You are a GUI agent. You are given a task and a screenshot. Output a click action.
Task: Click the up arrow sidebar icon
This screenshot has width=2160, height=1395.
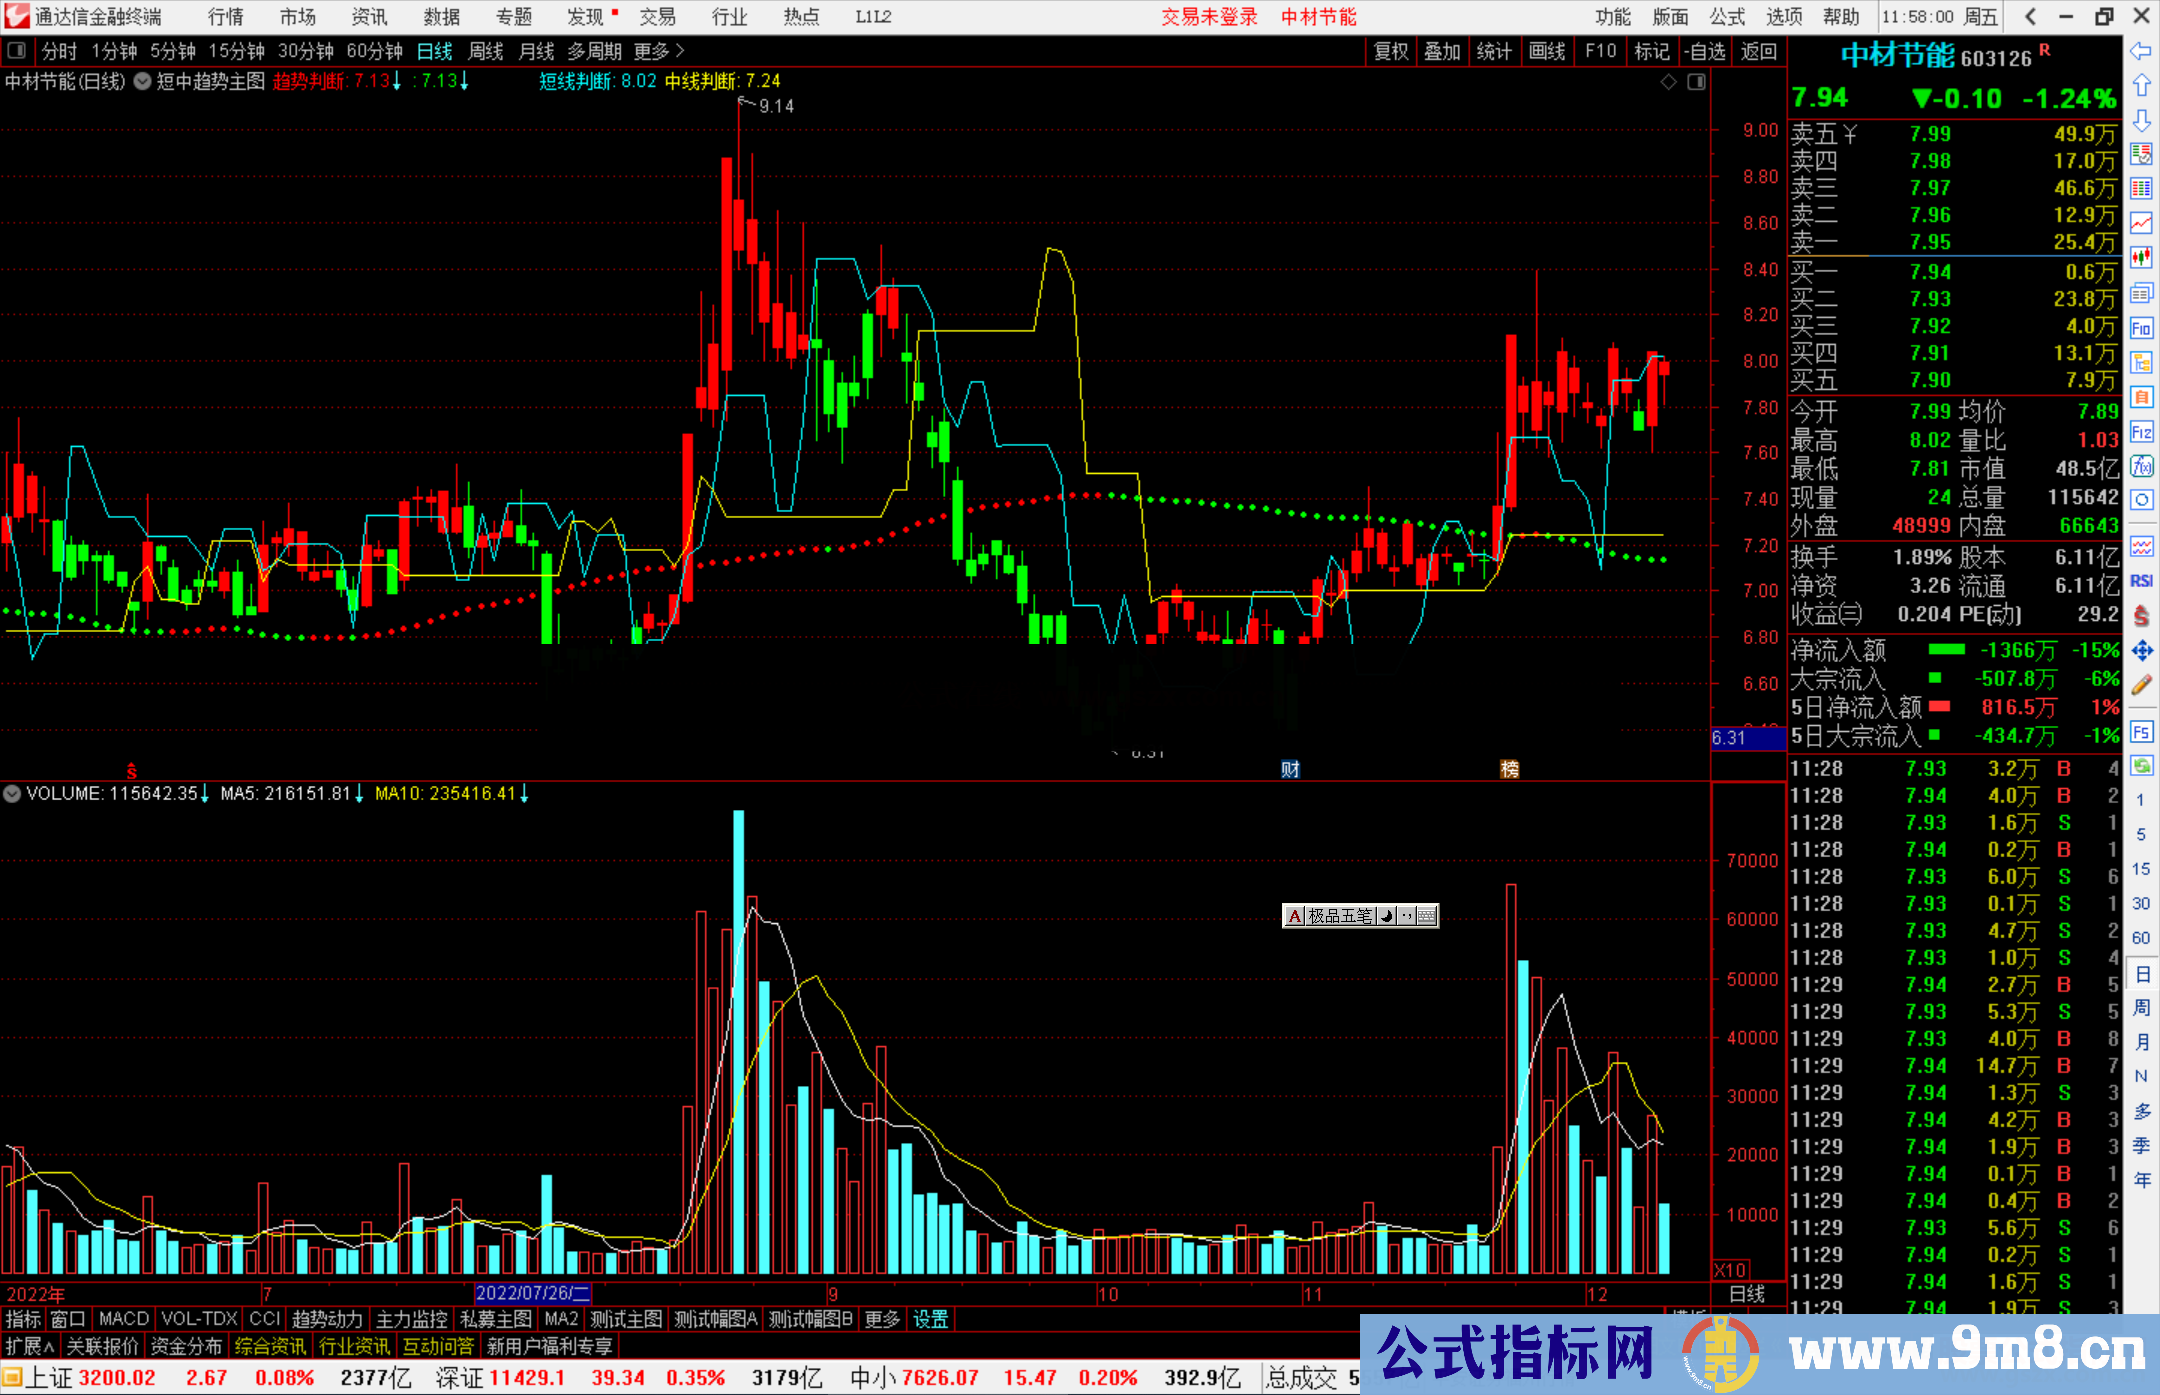tap(2141, 86)
